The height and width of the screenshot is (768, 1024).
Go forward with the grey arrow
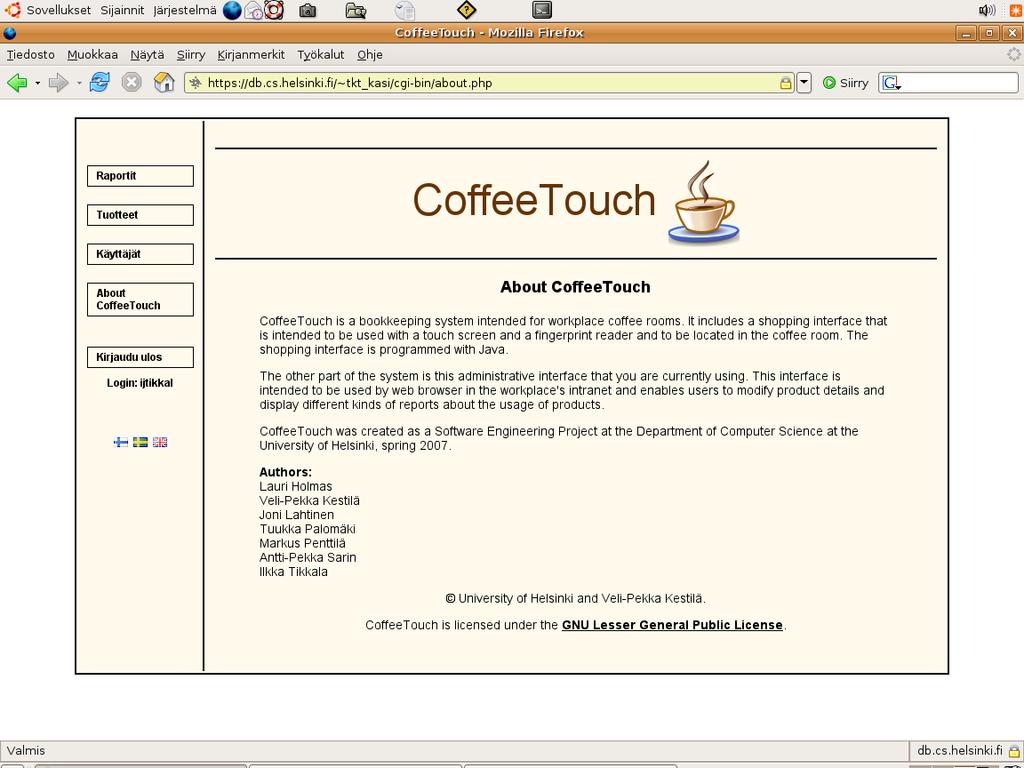click(x=59, y=83)
